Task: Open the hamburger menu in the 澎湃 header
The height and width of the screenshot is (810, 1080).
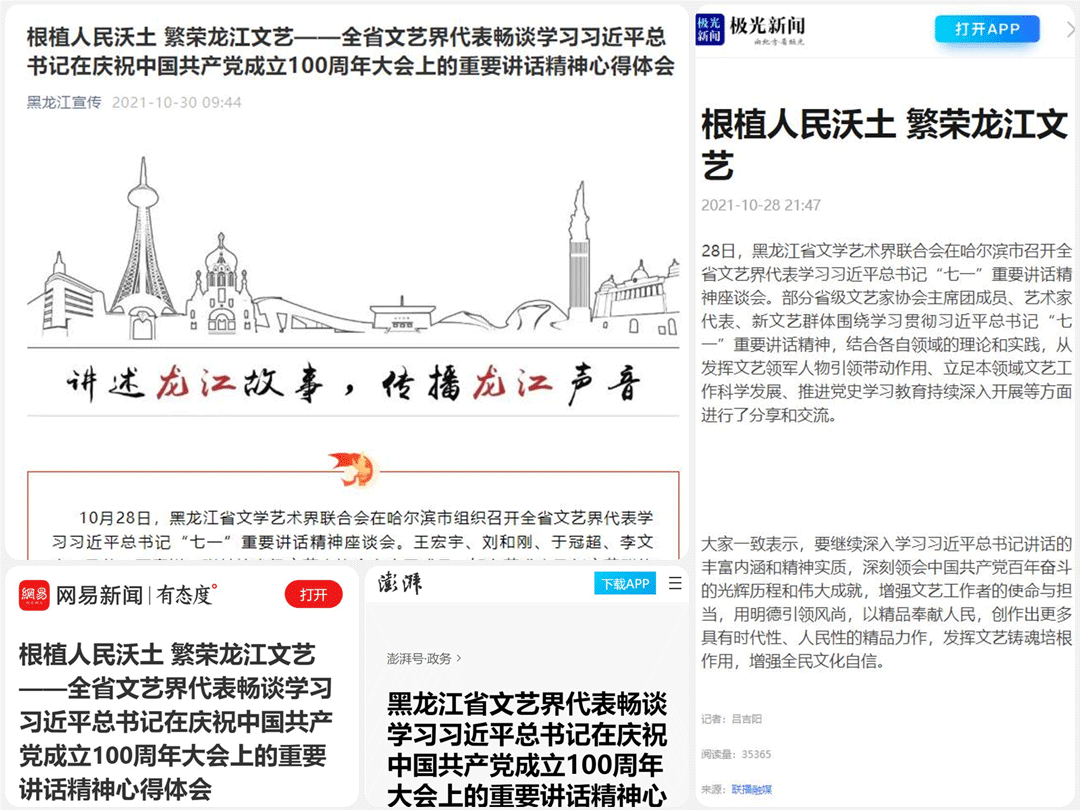Action: [x=674, y=583]
